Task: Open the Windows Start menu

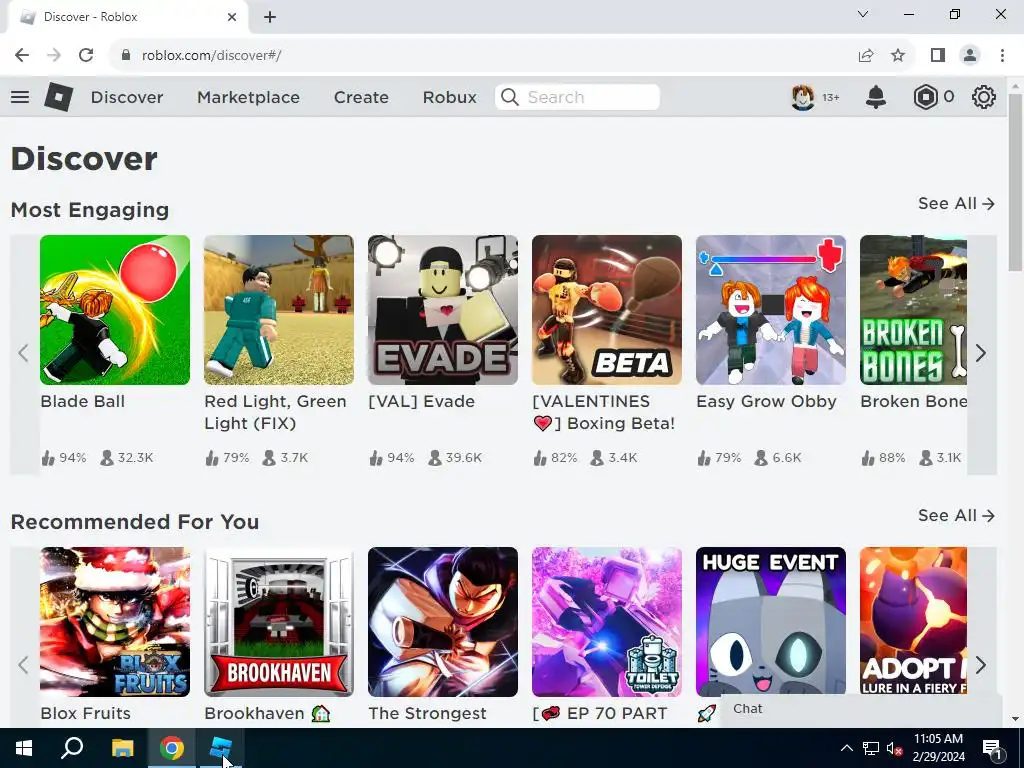Action: 24,748
